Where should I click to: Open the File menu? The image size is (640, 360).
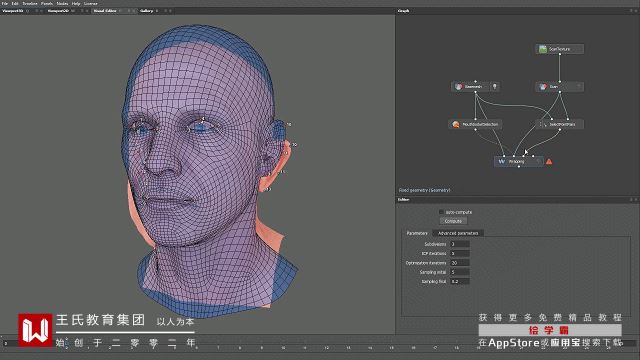click(x=5, y=3)
